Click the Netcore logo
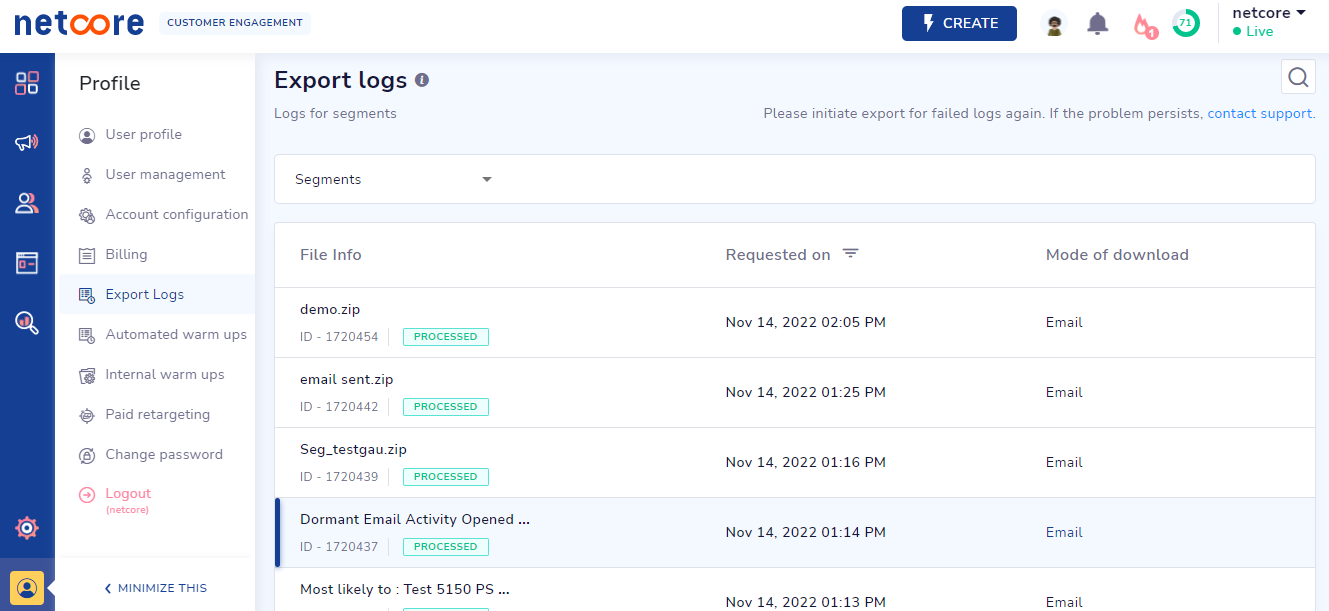 [x=79, y=23]
